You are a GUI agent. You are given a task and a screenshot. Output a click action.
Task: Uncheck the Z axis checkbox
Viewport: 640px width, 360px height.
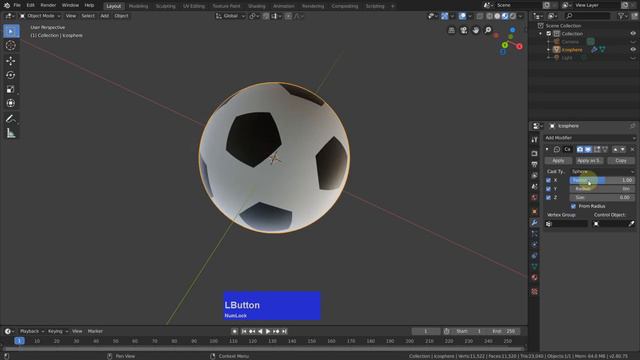tap(549, 198)
